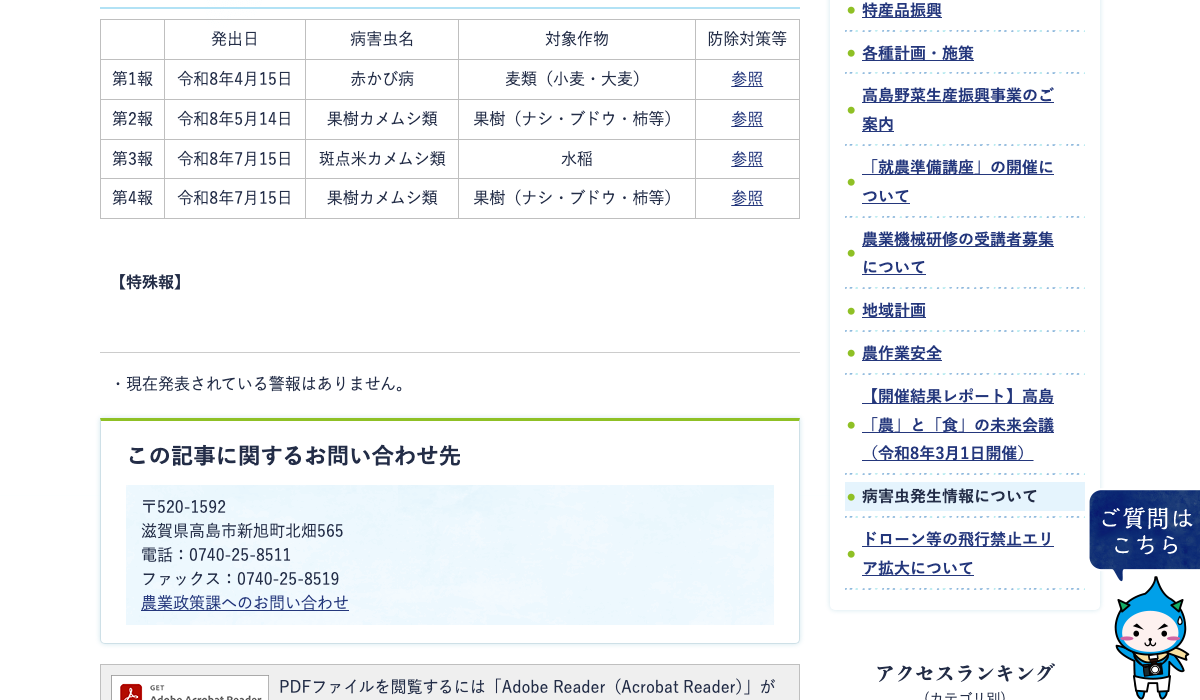Go to 農業機械研修の受講者募集について

958,253
